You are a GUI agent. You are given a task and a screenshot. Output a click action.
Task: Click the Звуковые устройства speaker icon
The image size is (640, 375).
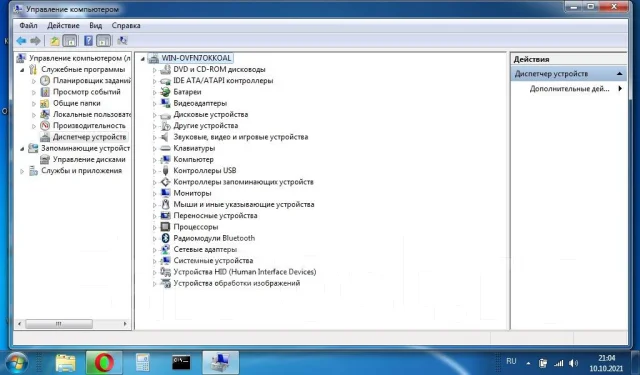click(165, 137)
